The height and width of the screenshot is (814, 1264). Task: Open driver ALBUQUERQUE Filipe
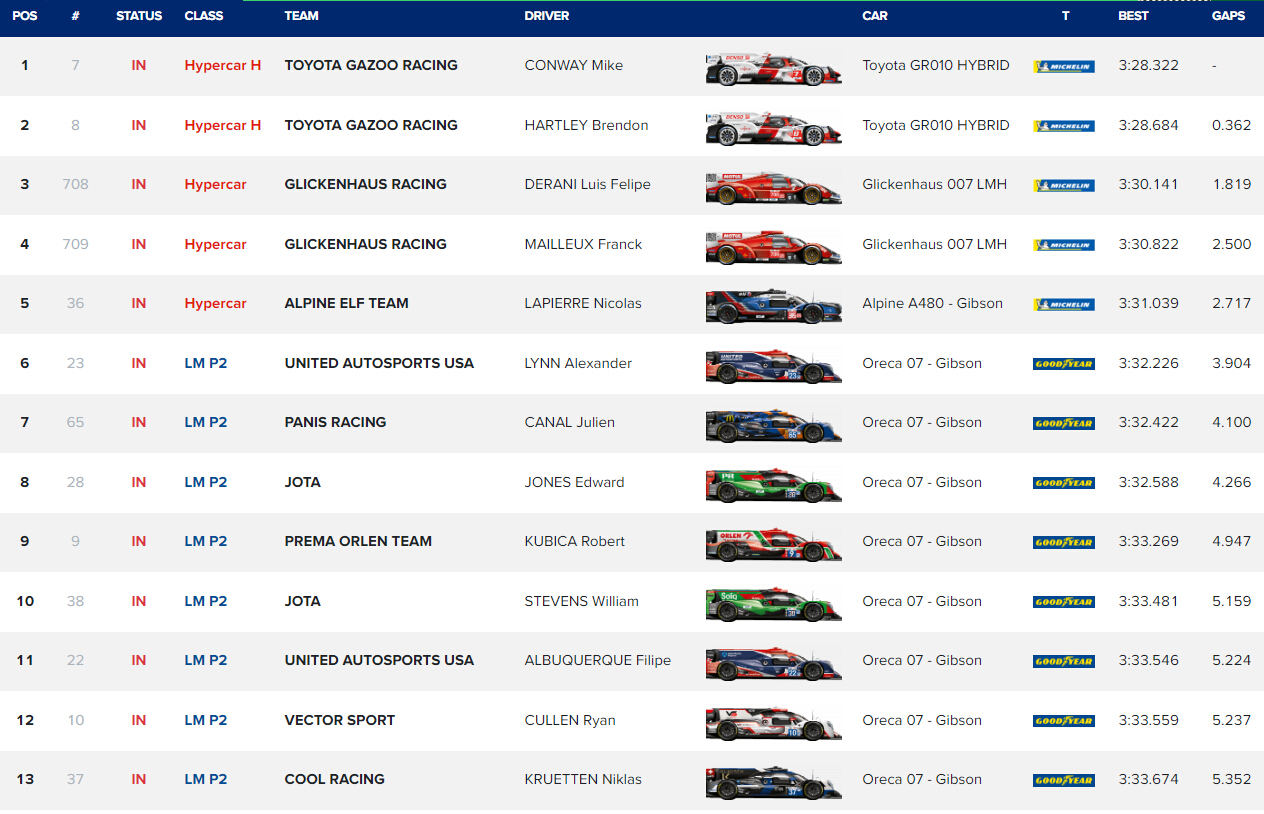pos(597,660)
